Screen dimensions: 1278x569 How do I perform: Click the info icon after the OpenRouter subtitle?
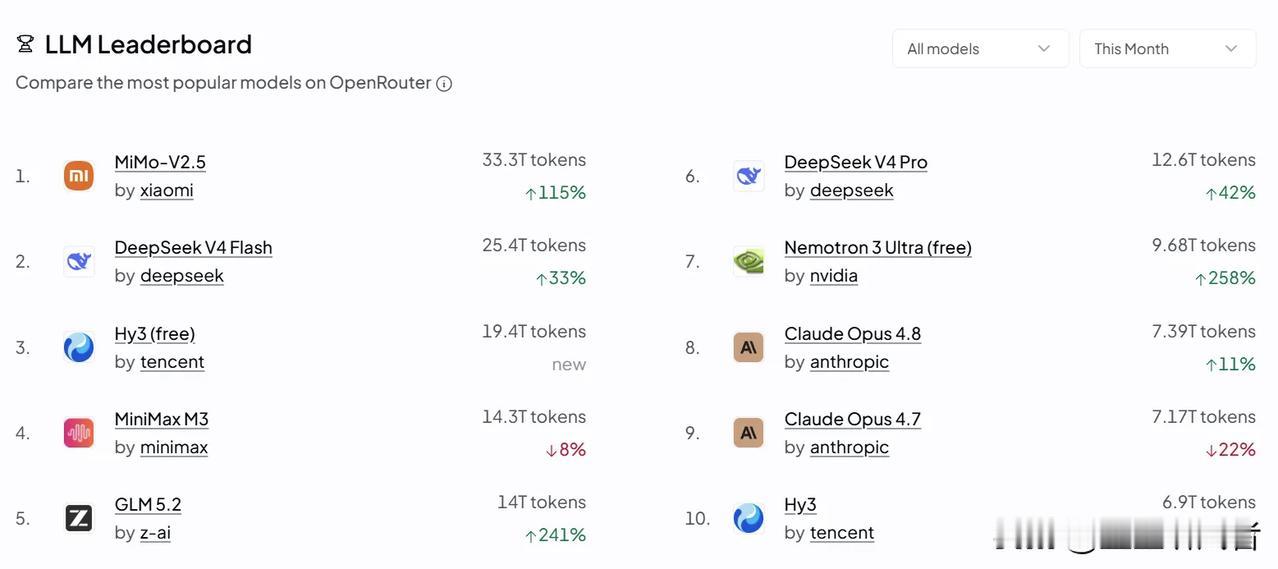click(x=444, y=84)
